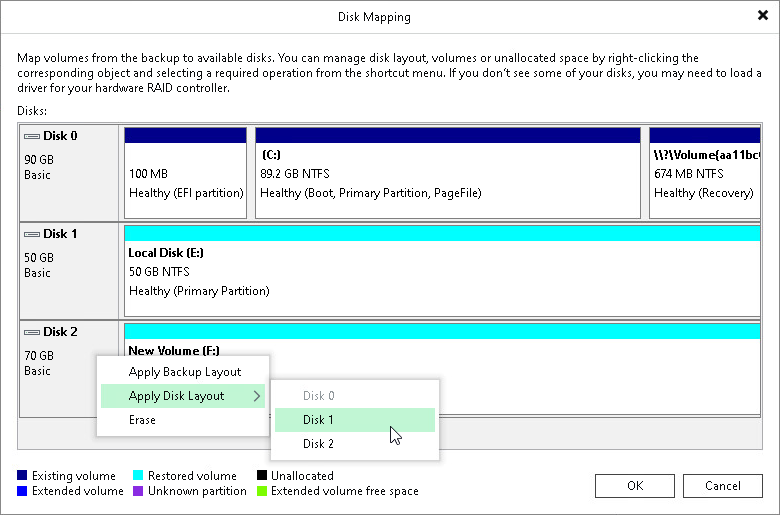Click the 'Restored volume' legend label

click(192, 476)
